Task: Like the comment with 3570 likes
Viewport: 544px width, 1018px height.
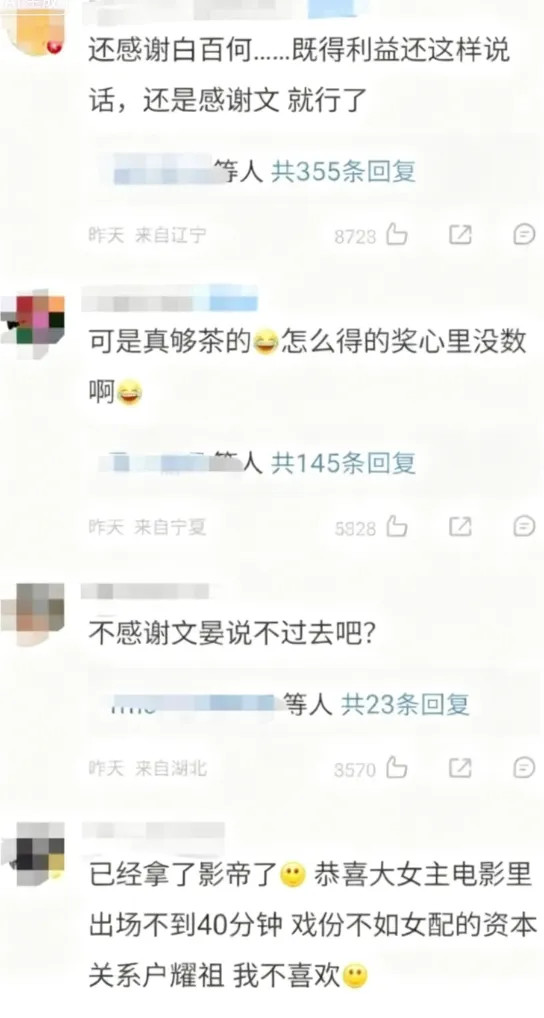Action: point(397,768)
